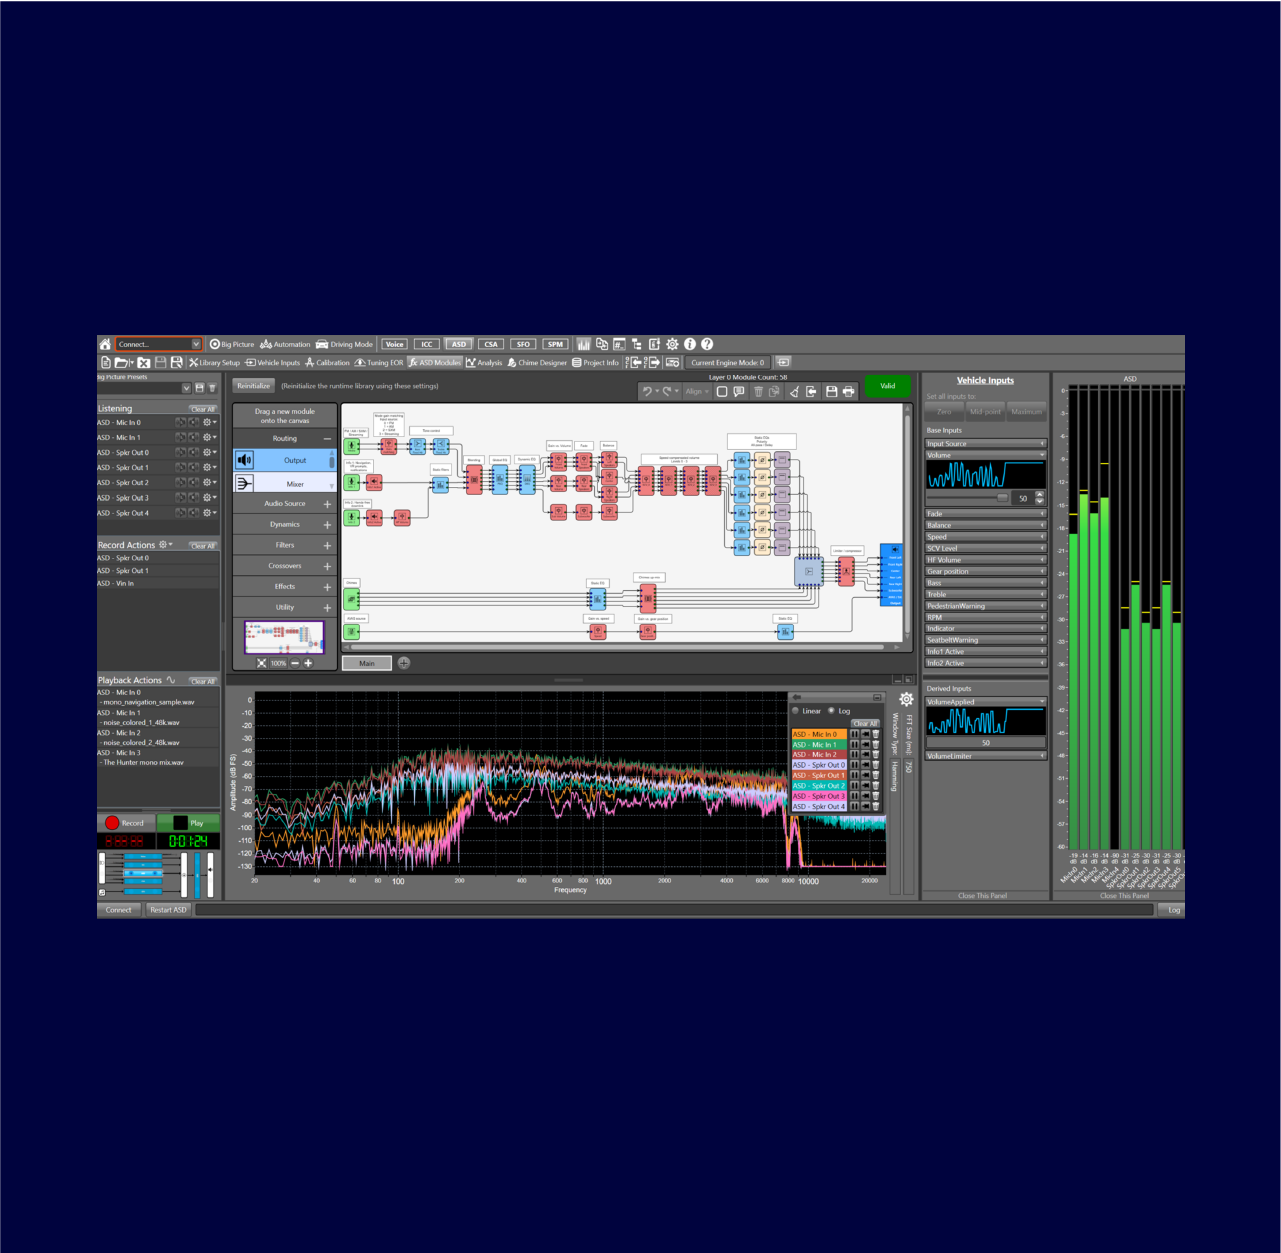The height and width of the screenshot is (1253, 1281).
Task: Expand the Crossovers module category
Action: (327, 566)
